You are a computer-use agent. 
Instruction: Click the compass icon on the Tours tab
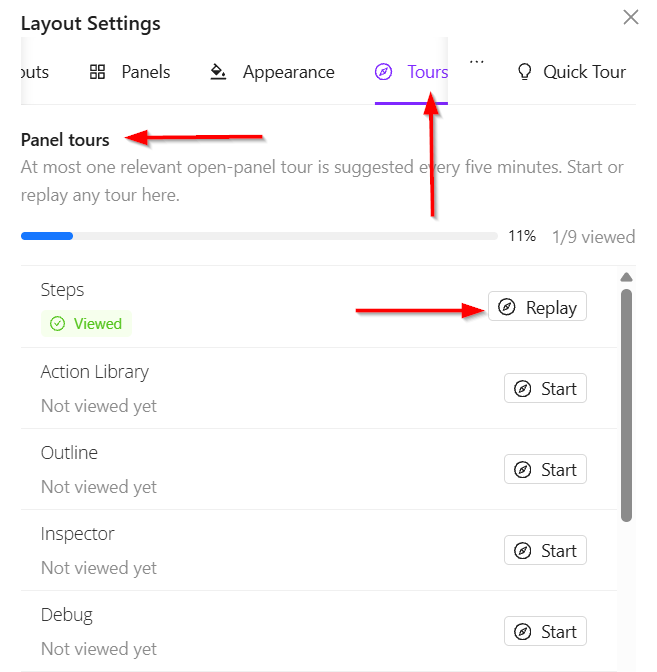click(x=383, y=72)
